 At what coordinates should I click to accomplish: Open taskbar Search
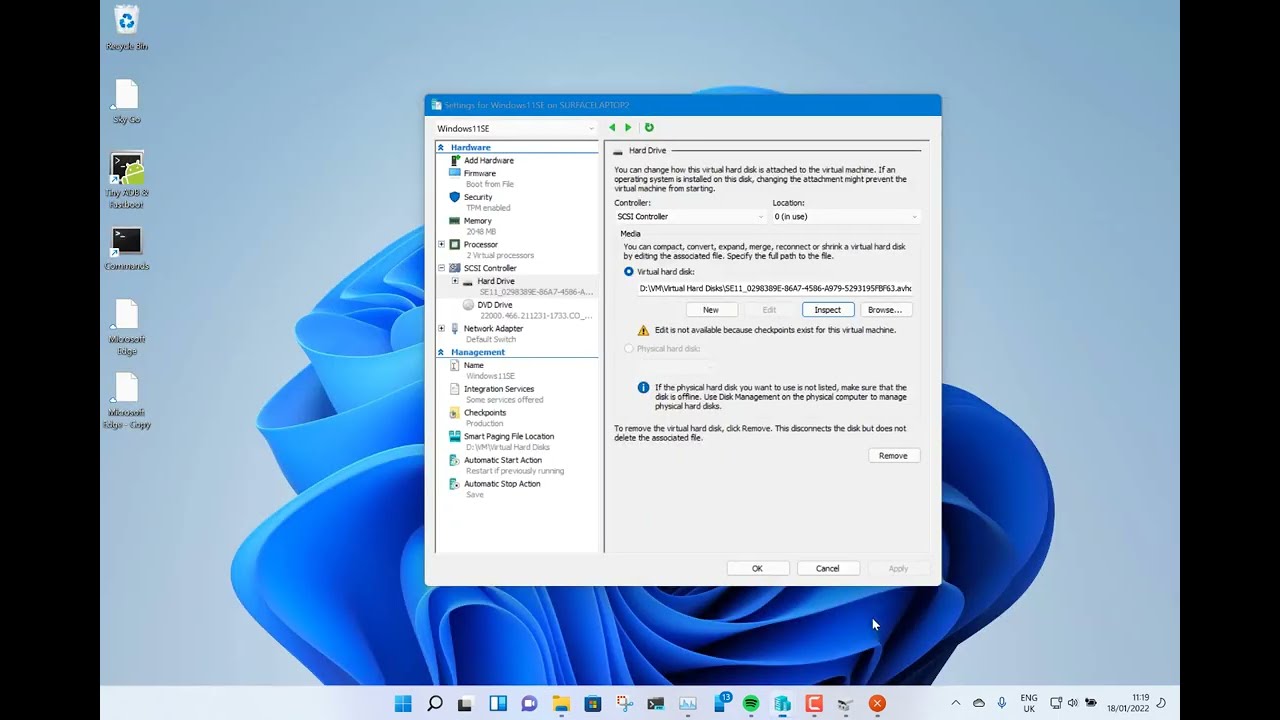[x=435, y=704]
